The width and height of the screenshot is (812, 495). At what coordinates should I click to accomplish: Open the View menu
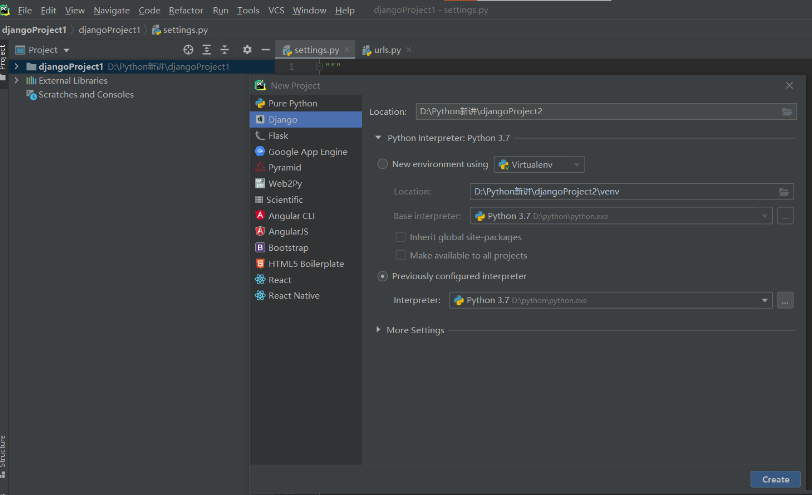pyautogui.click(x=75, y=10)
